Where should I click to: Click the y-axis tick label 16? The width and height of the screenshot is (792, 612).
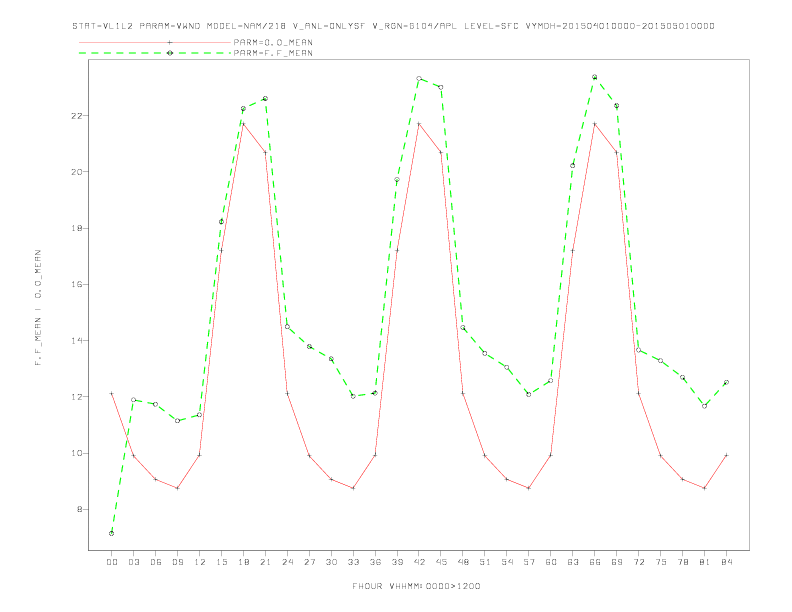coord(77,284)
